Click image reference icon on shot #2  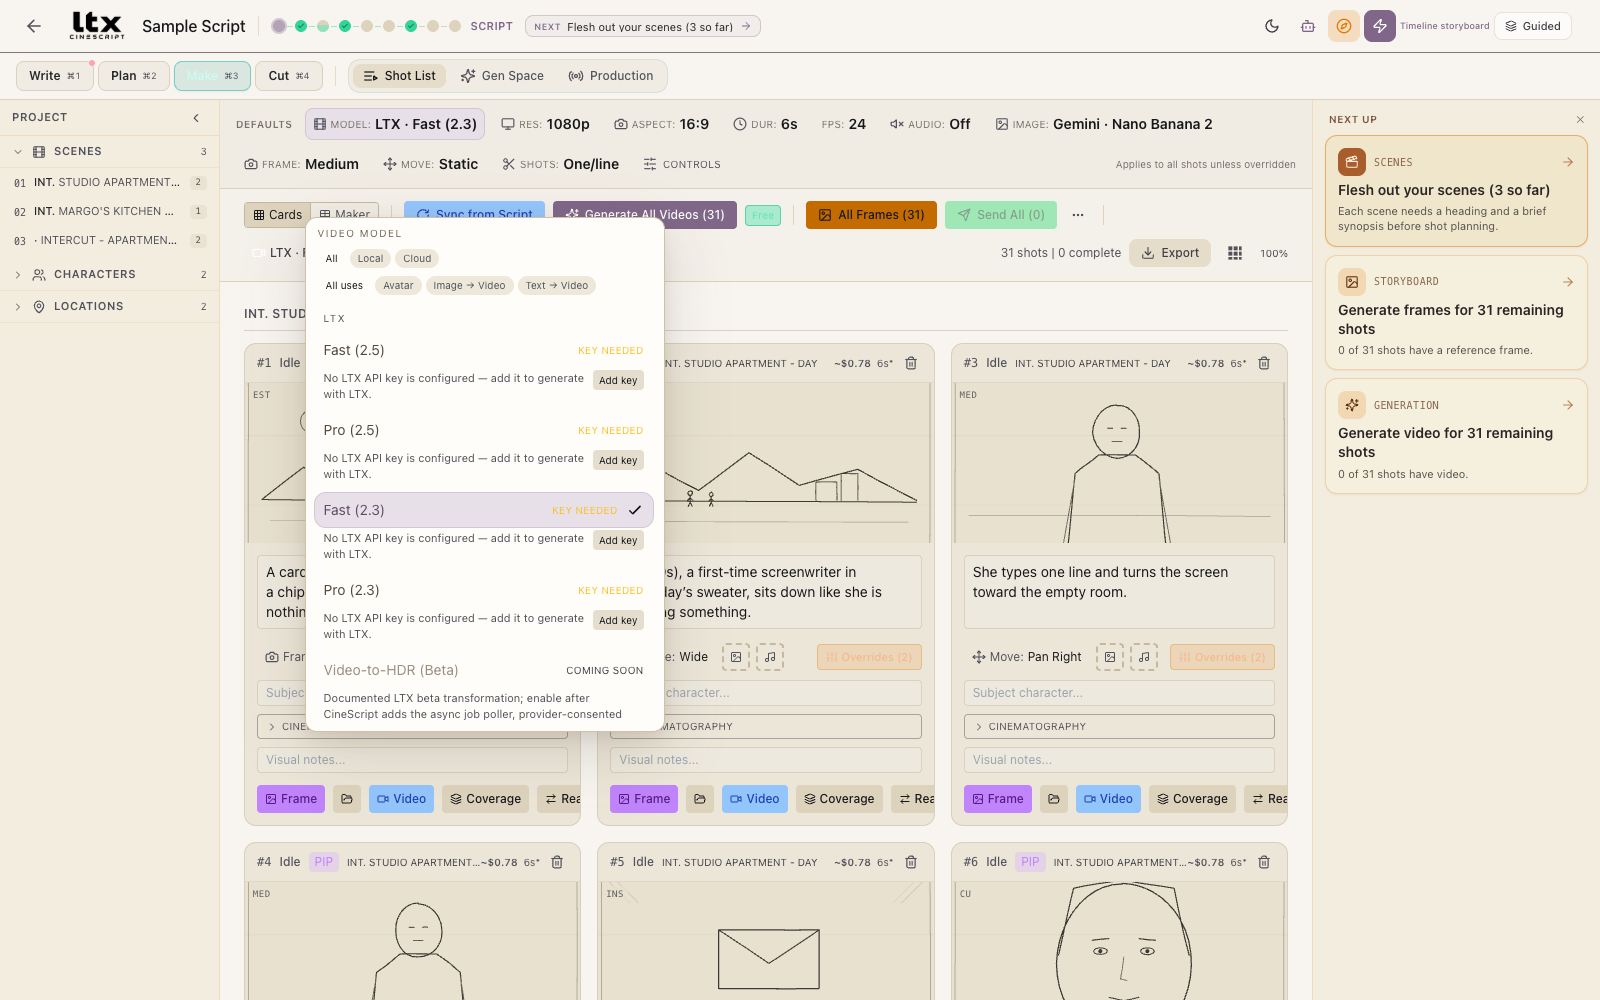pyautogui.click(x=736, y=657)
